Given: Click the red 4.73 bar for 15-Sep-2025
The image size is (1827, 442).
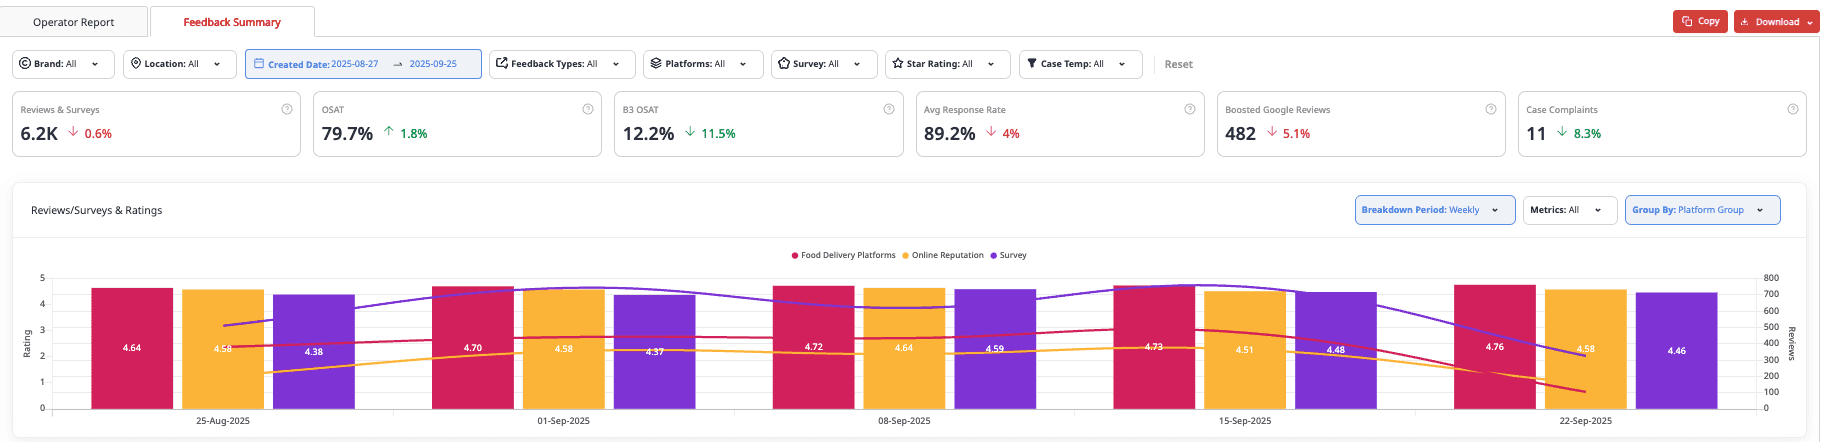Looking at the screenshot, I should click(x=1154, y=347).
